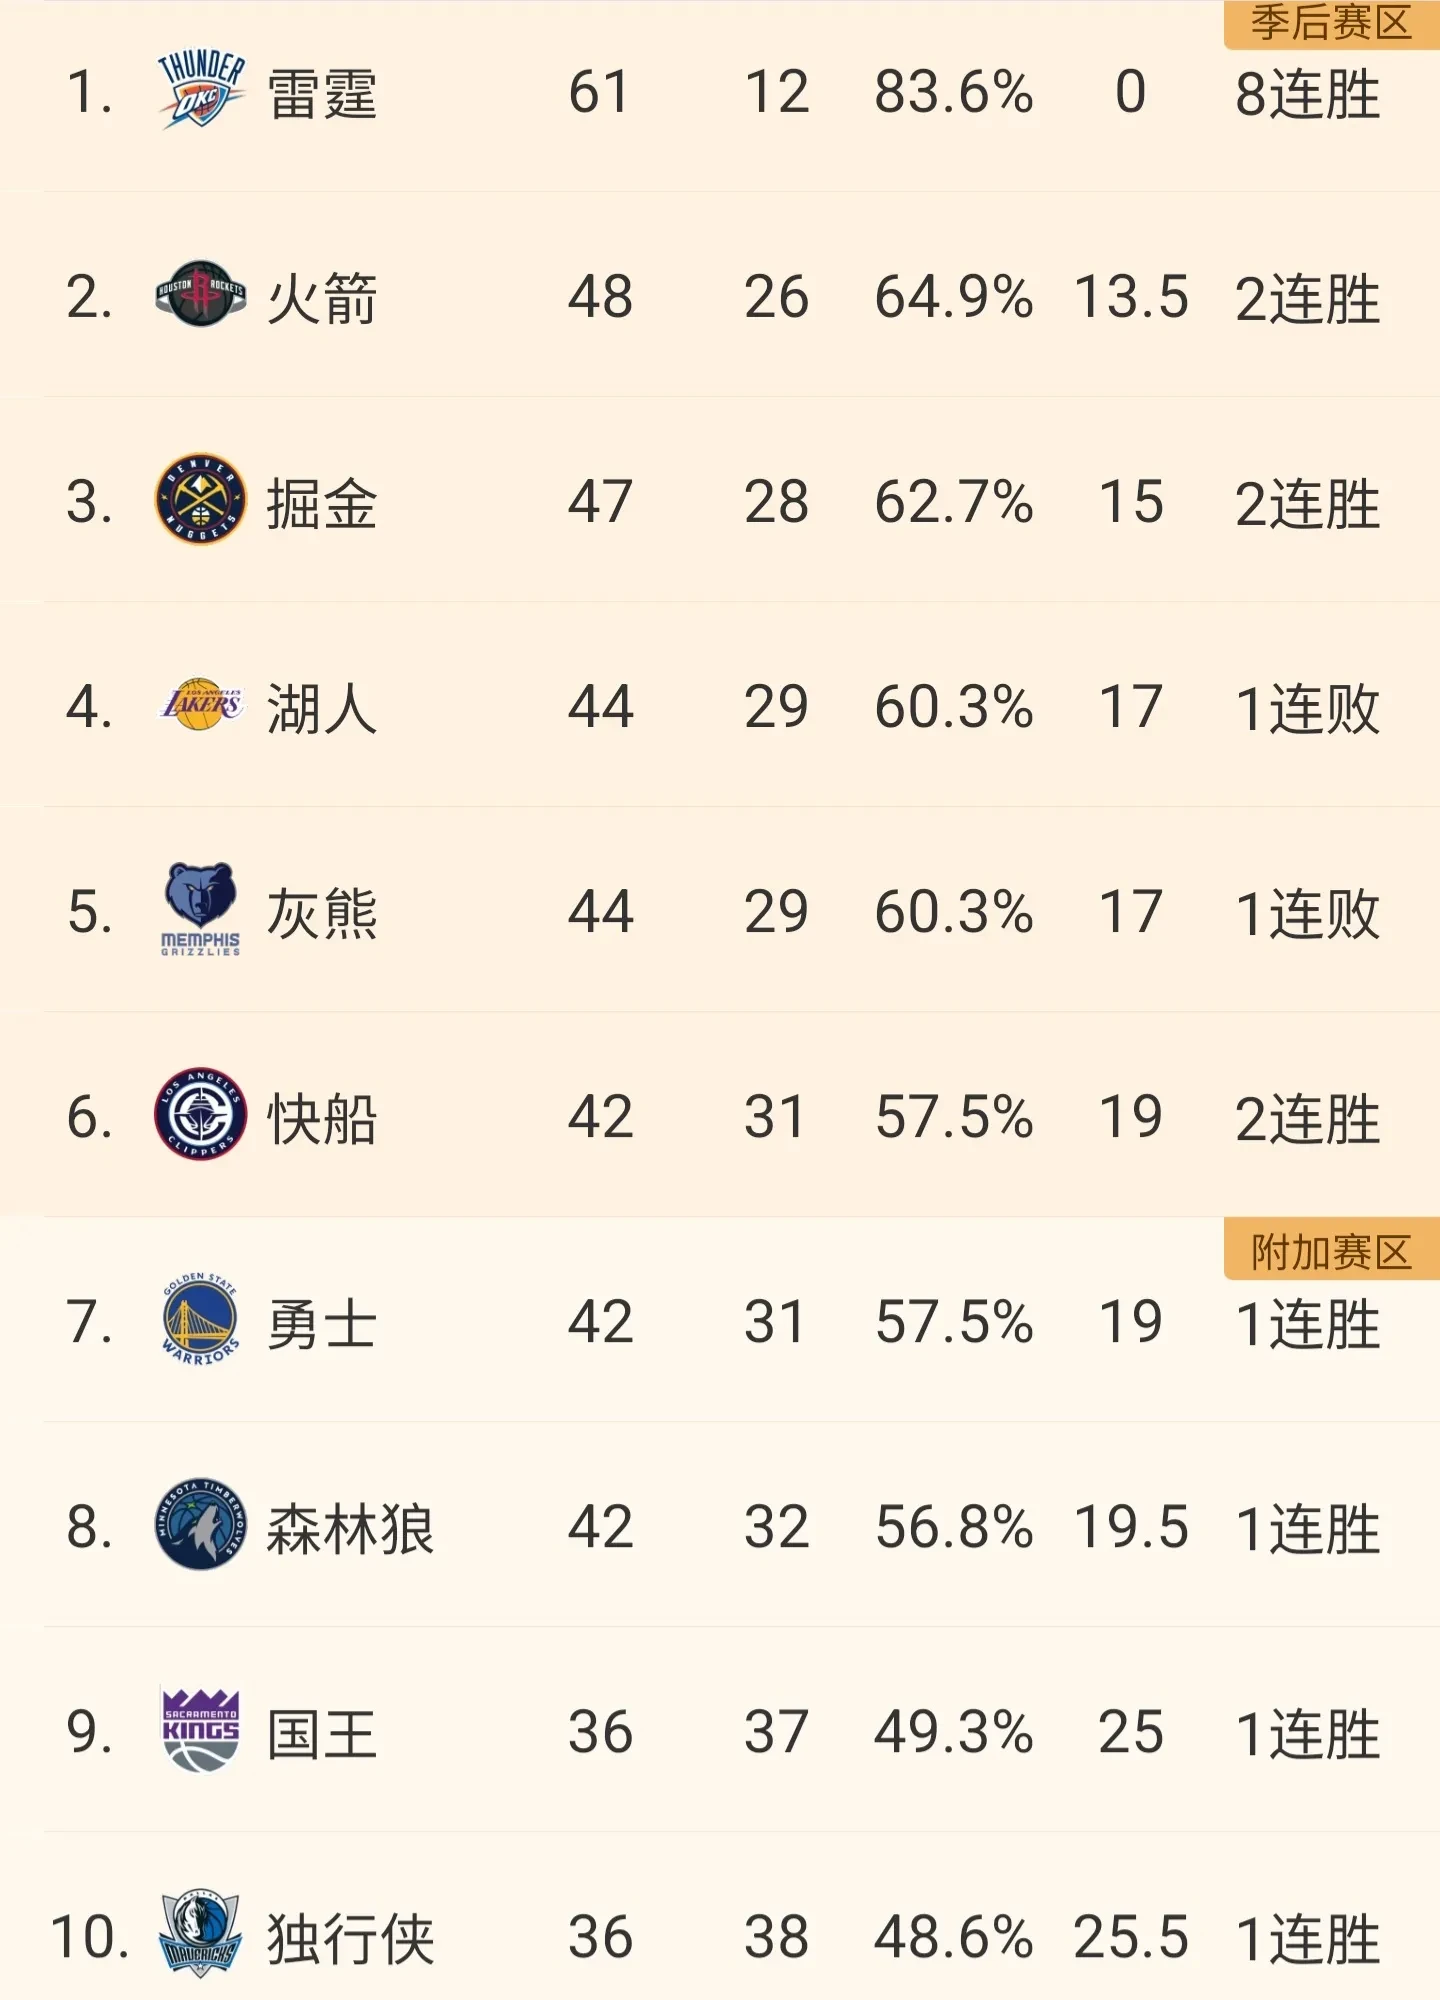Tap the Clippers team logo
The image size is (1440, 2000).
tap(200, 1114)
